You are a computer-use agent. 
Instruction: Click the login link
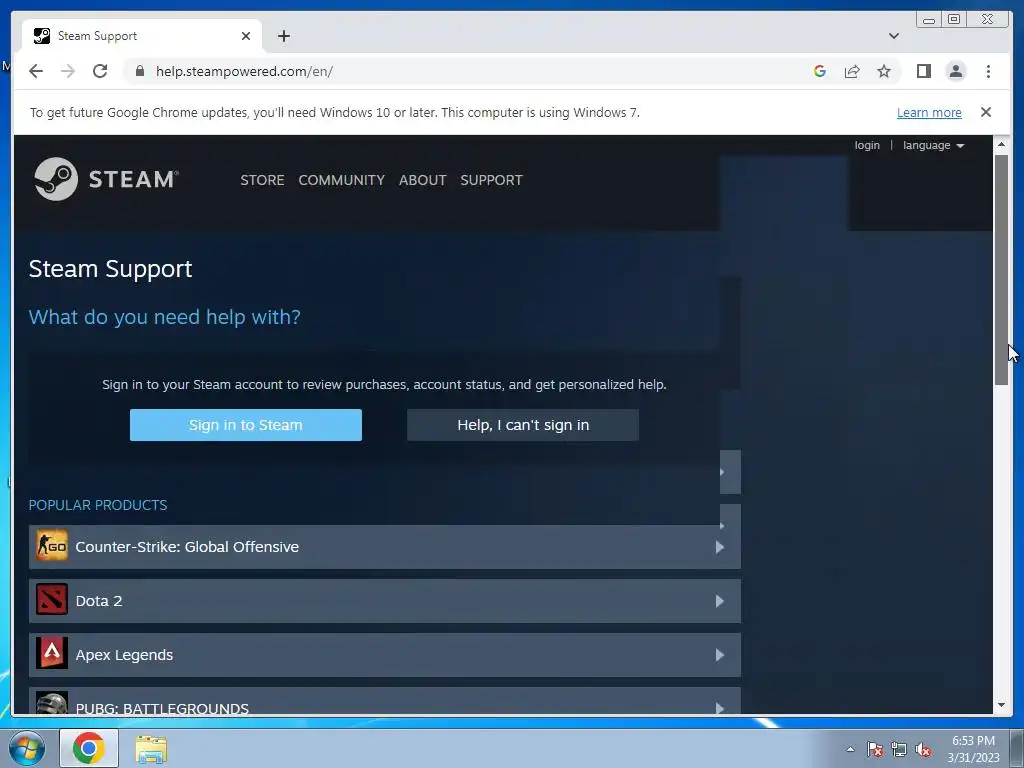click(x=867, y=145)
